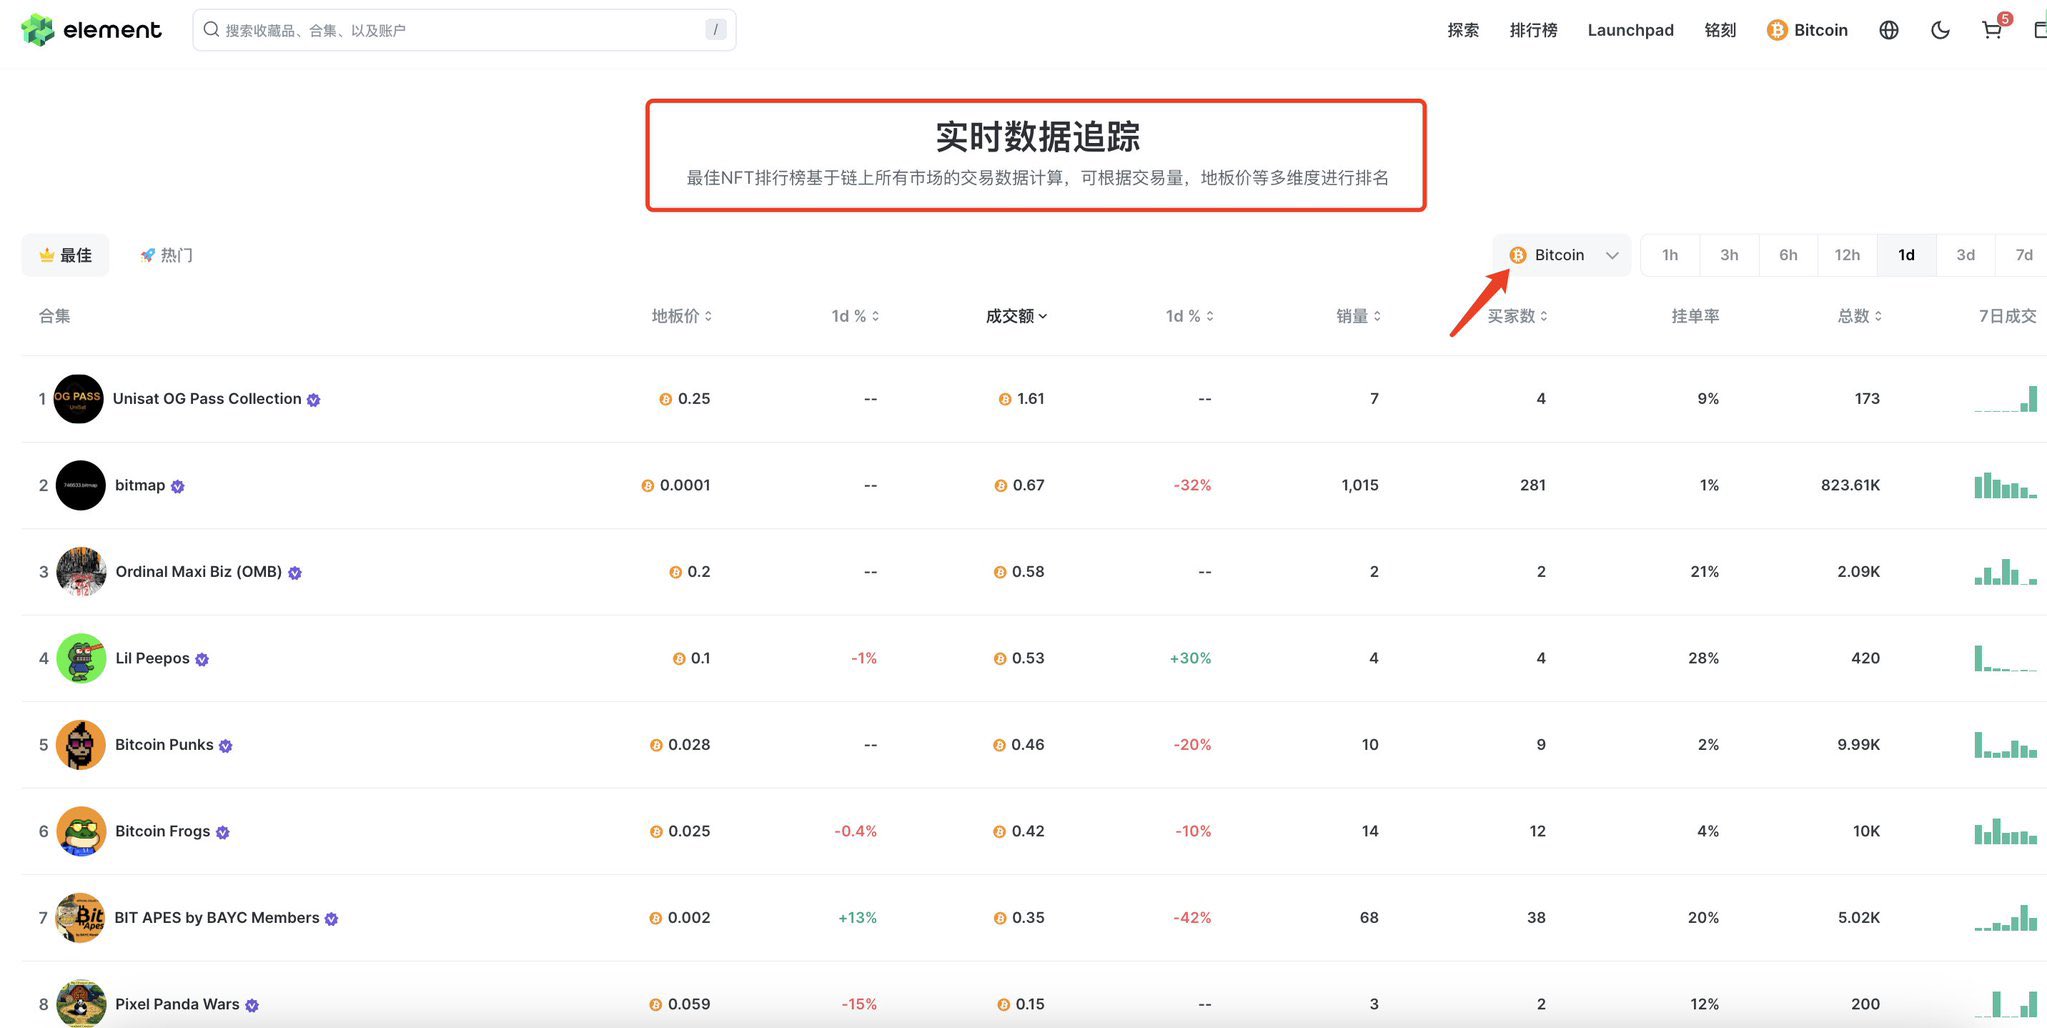
Task: Sort by 总数 total supply column
Action: coord(1859,316)
